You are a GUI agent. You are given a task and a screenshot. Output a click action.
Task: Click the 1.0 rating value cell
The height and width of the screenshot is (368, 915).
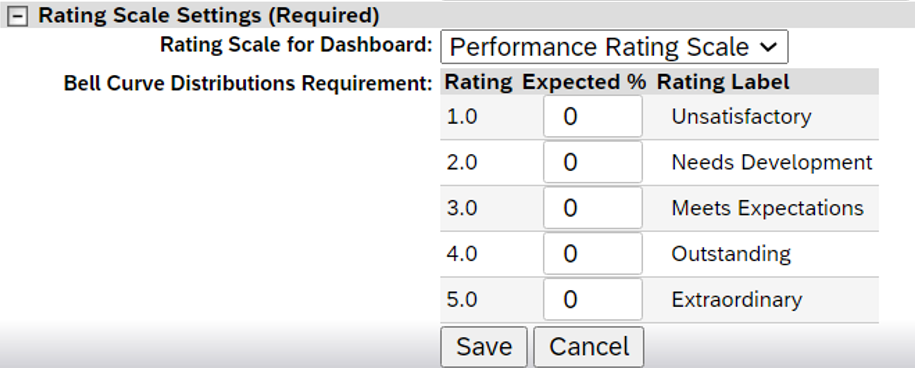(462, 117)
